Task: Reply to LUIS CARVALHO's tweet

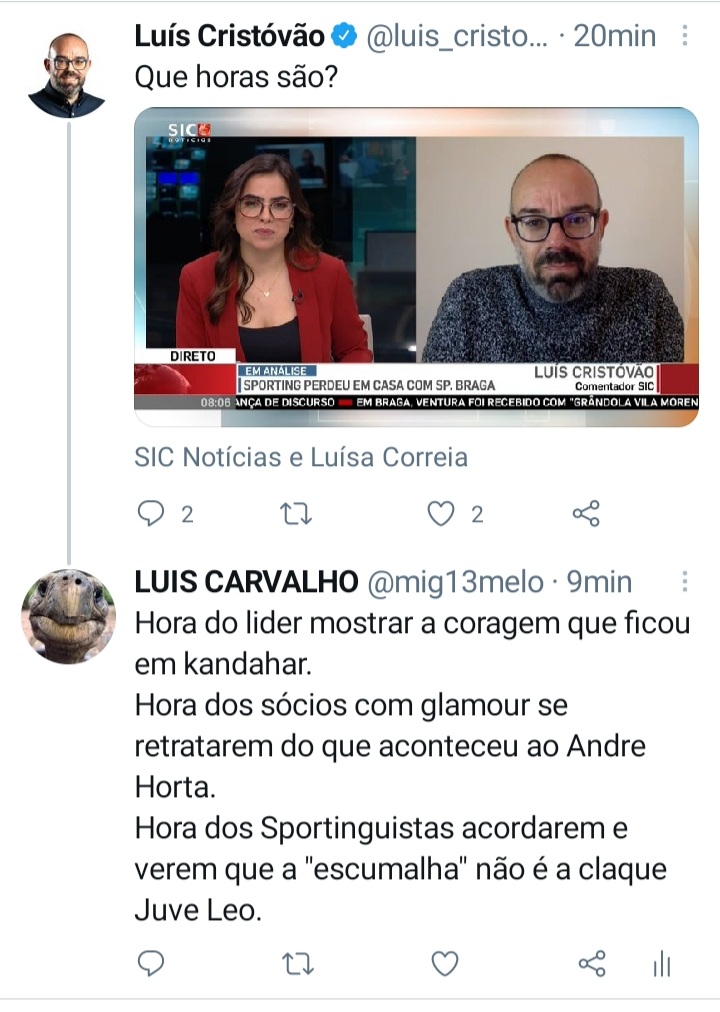Action: point(151,964)
